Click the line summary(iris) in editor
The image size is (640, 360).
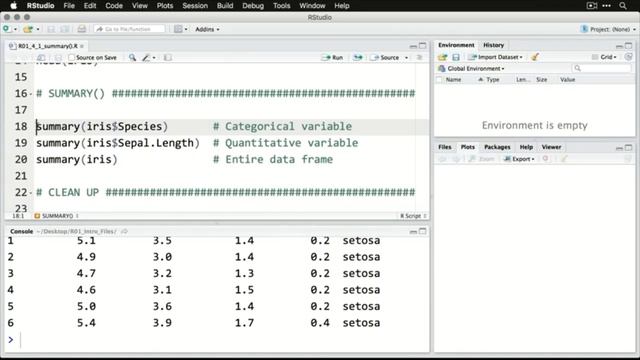coord(77,159)
